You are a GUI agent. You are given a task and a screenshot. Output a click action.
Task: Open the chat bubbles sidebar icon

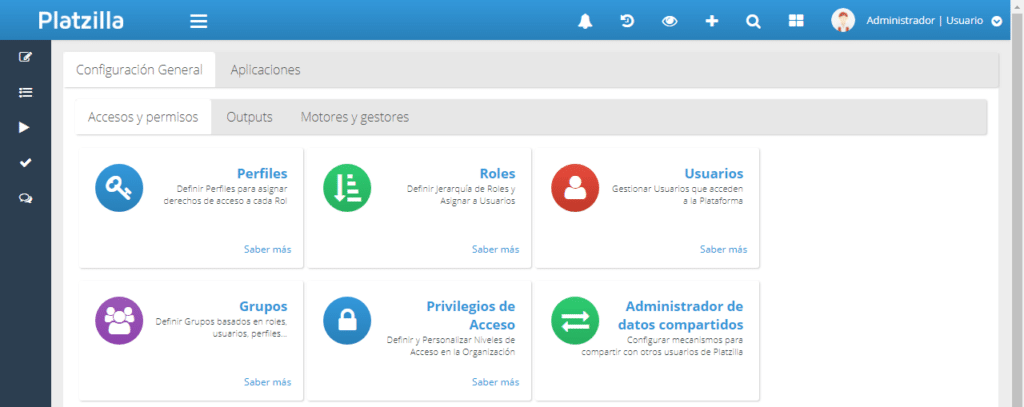[x=25, y=198]
